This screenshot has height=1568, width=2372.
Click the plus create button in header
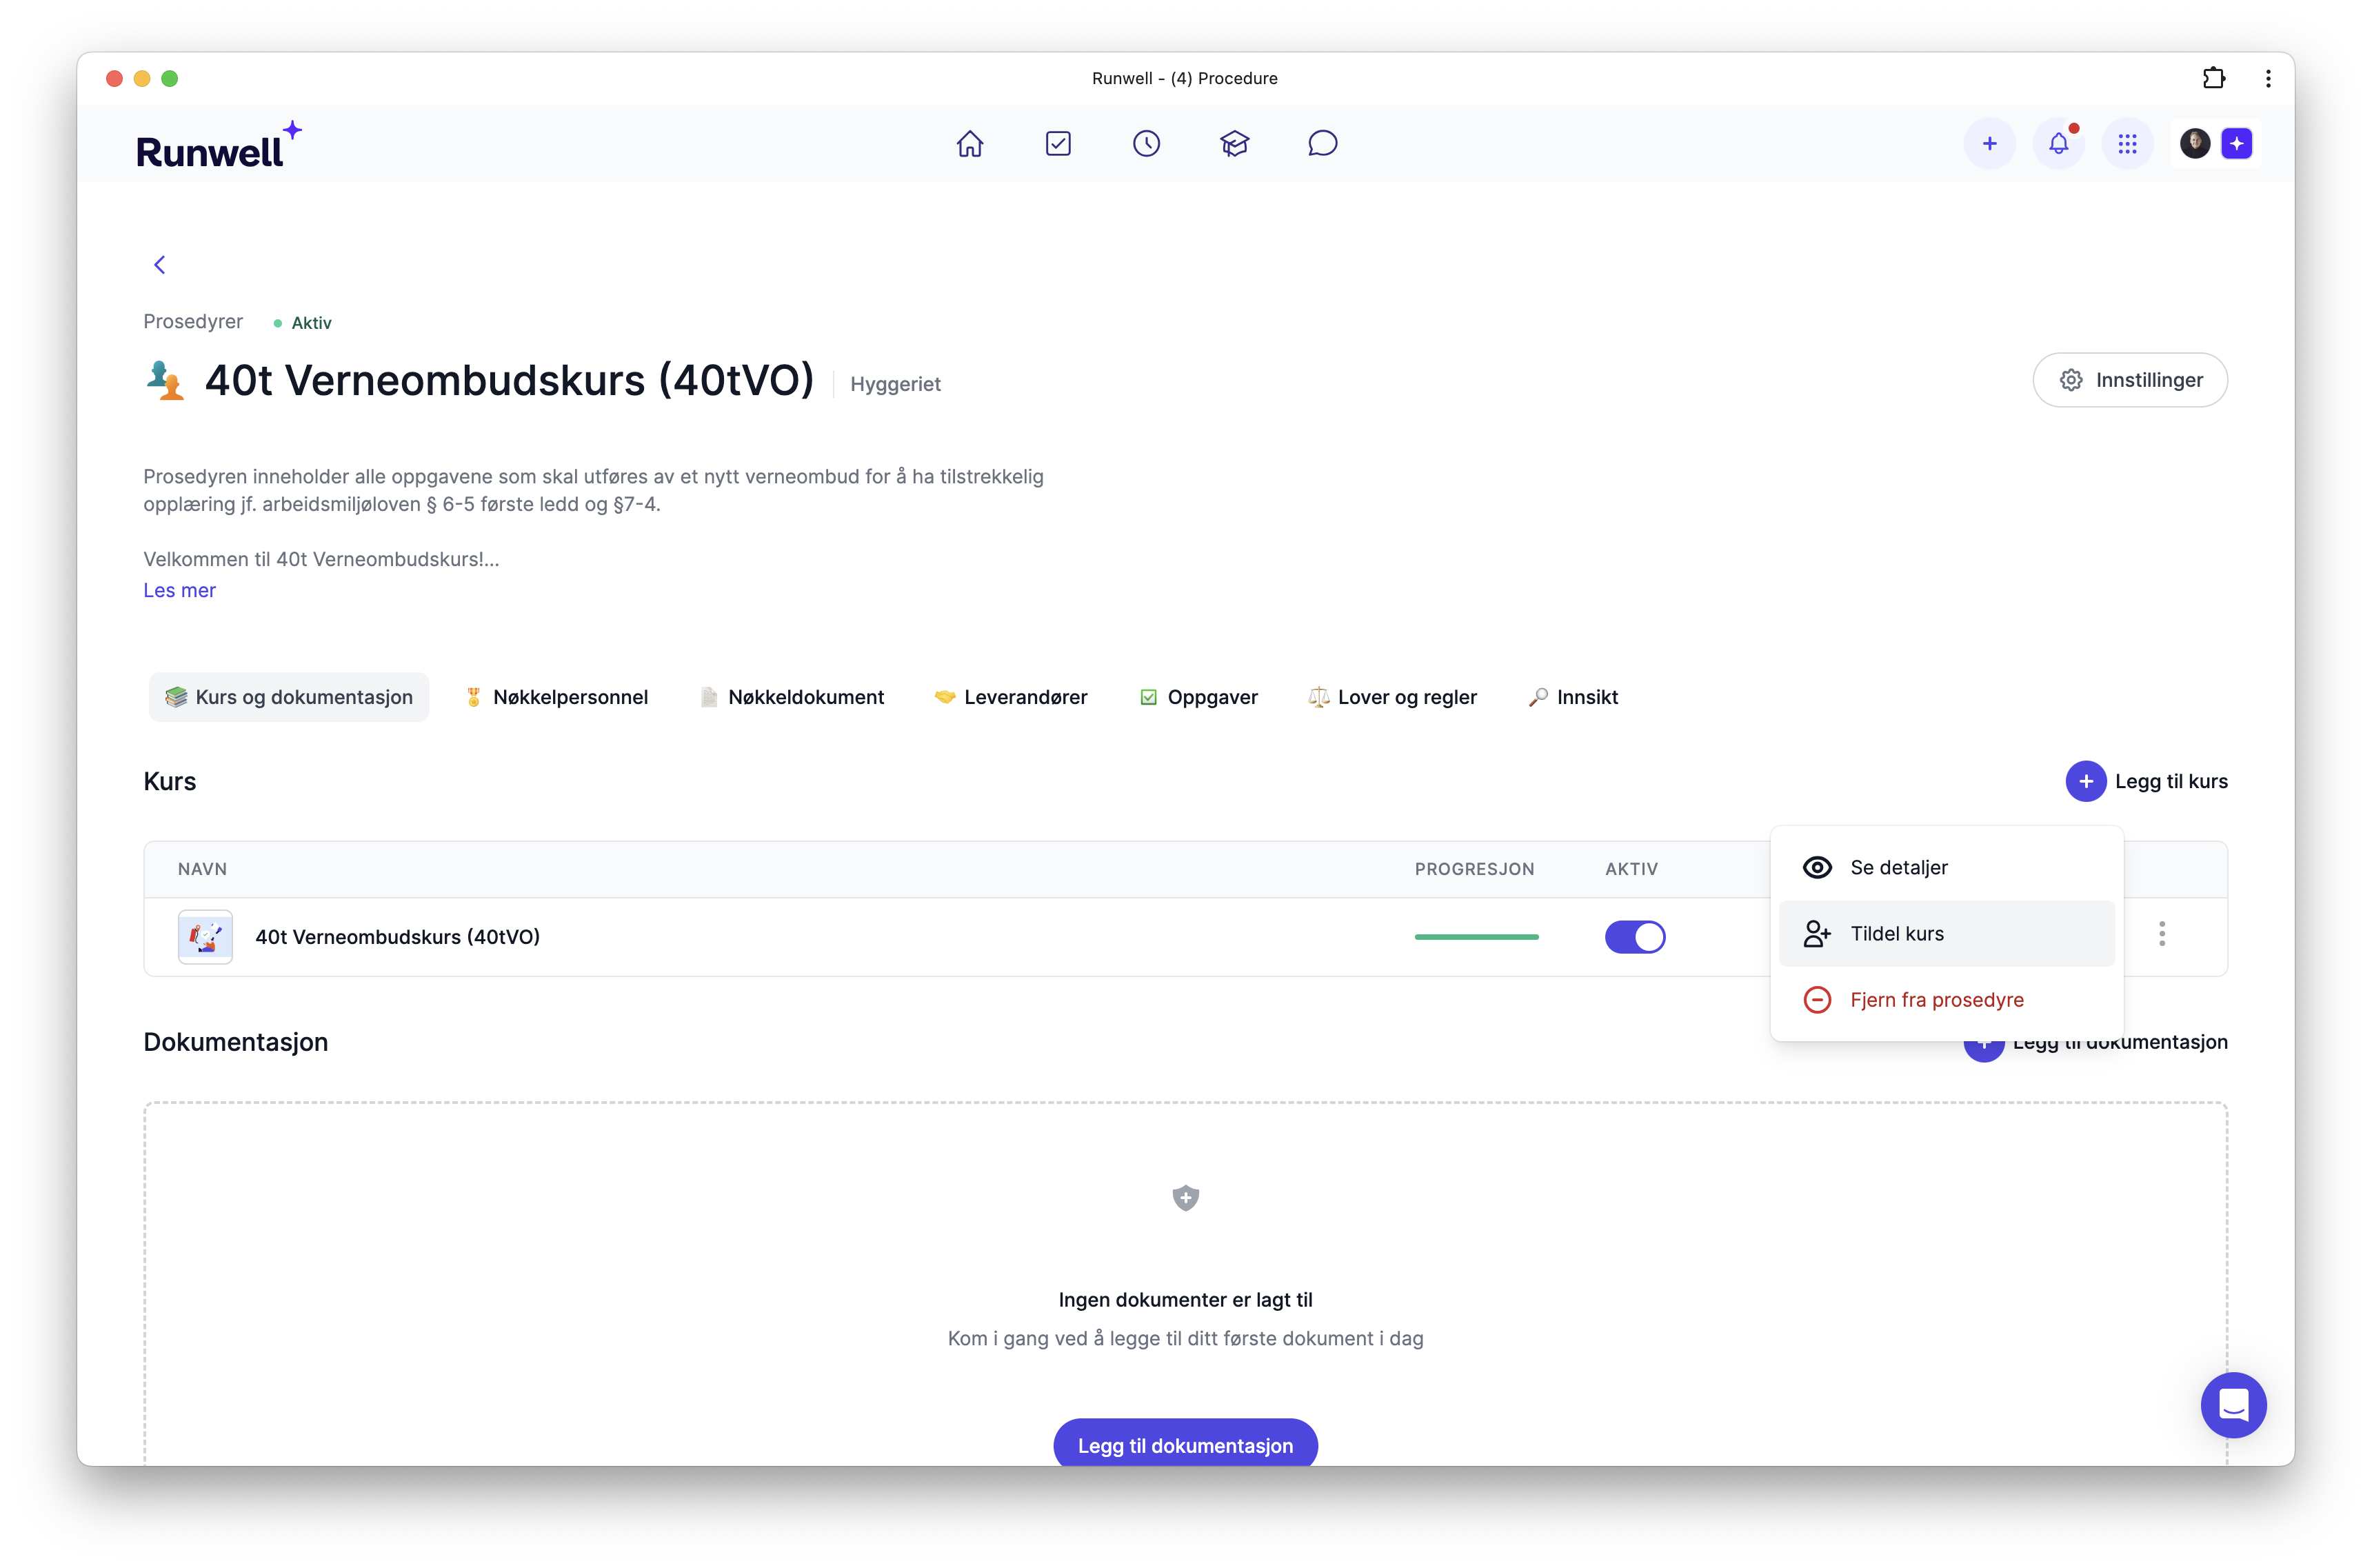pos(1989,144)
